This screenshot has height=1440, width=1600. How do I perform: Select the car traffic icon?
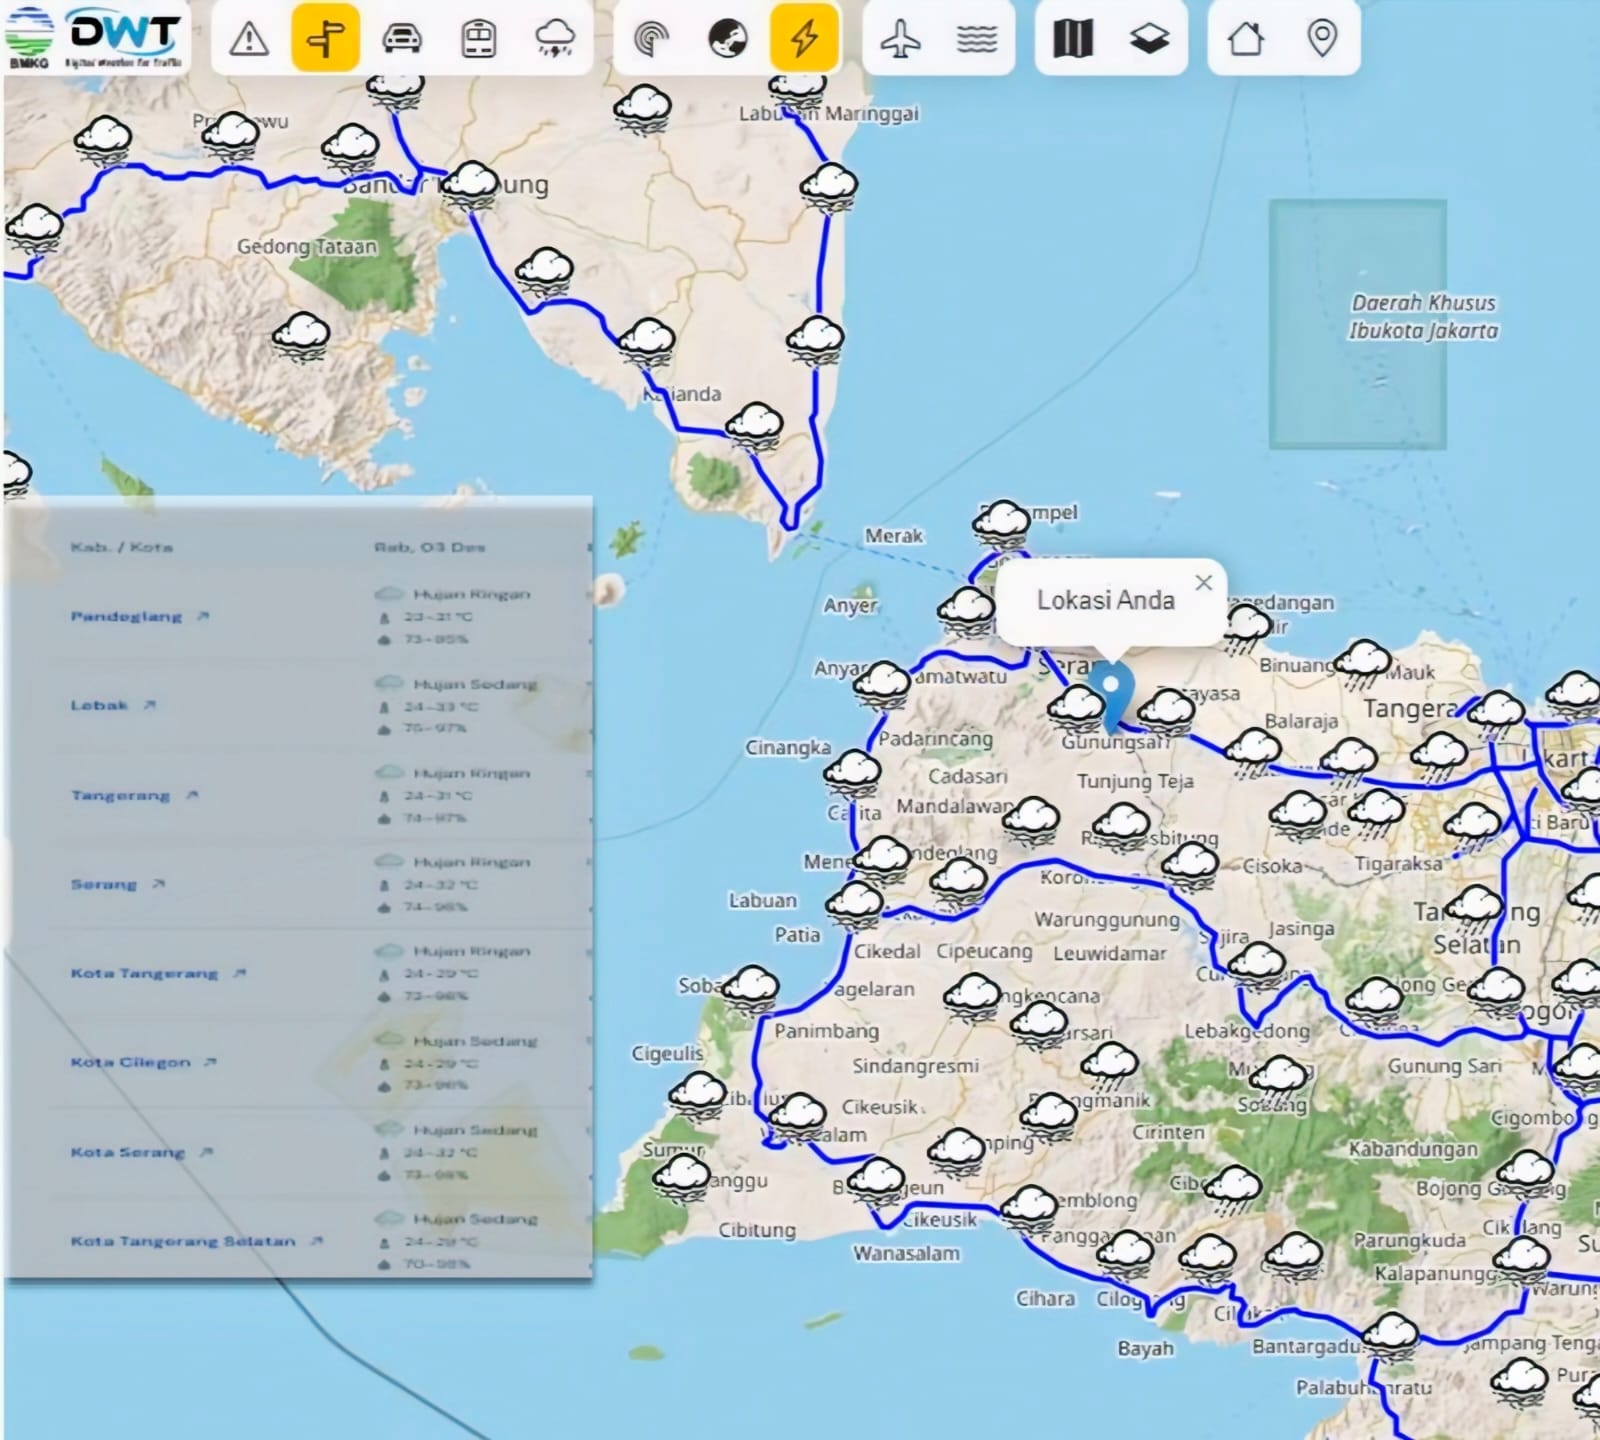(402, 39)
